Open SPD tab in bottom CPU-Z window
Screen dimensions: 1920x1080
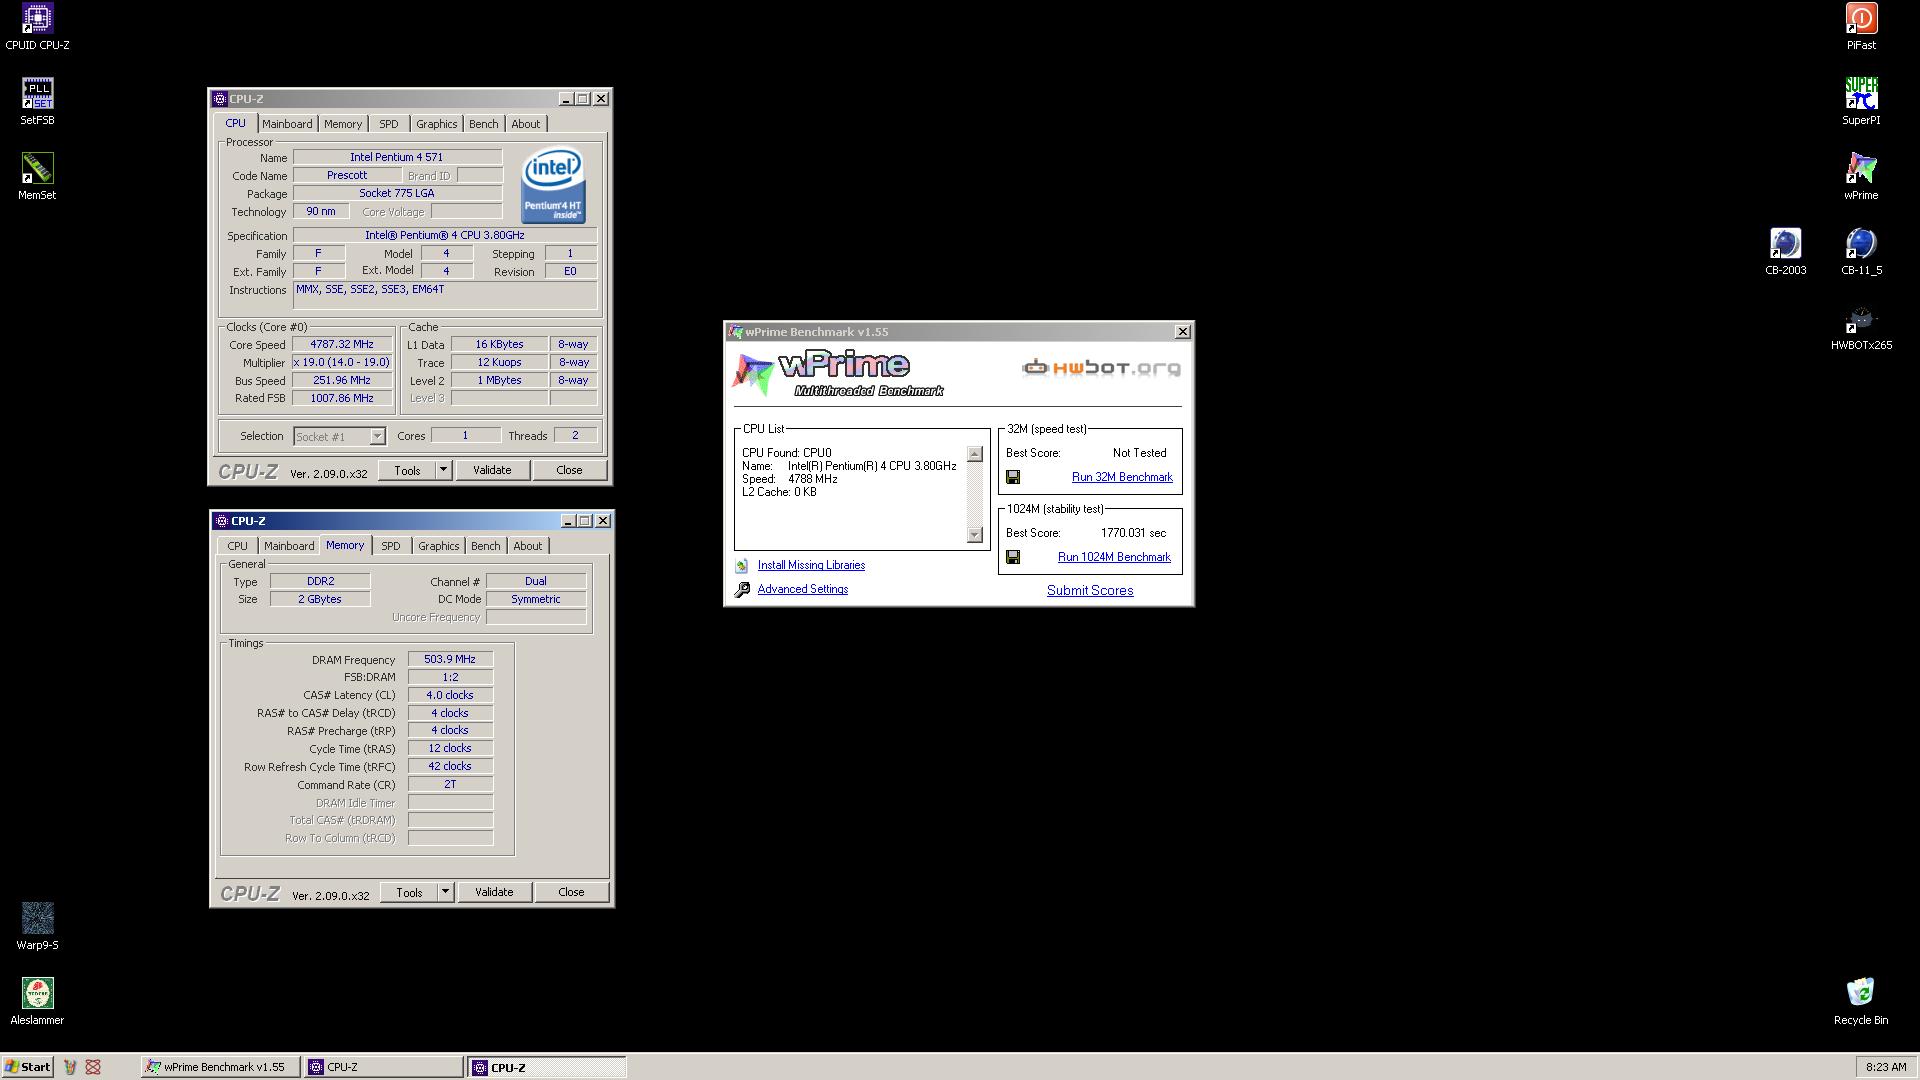(391, 546)
